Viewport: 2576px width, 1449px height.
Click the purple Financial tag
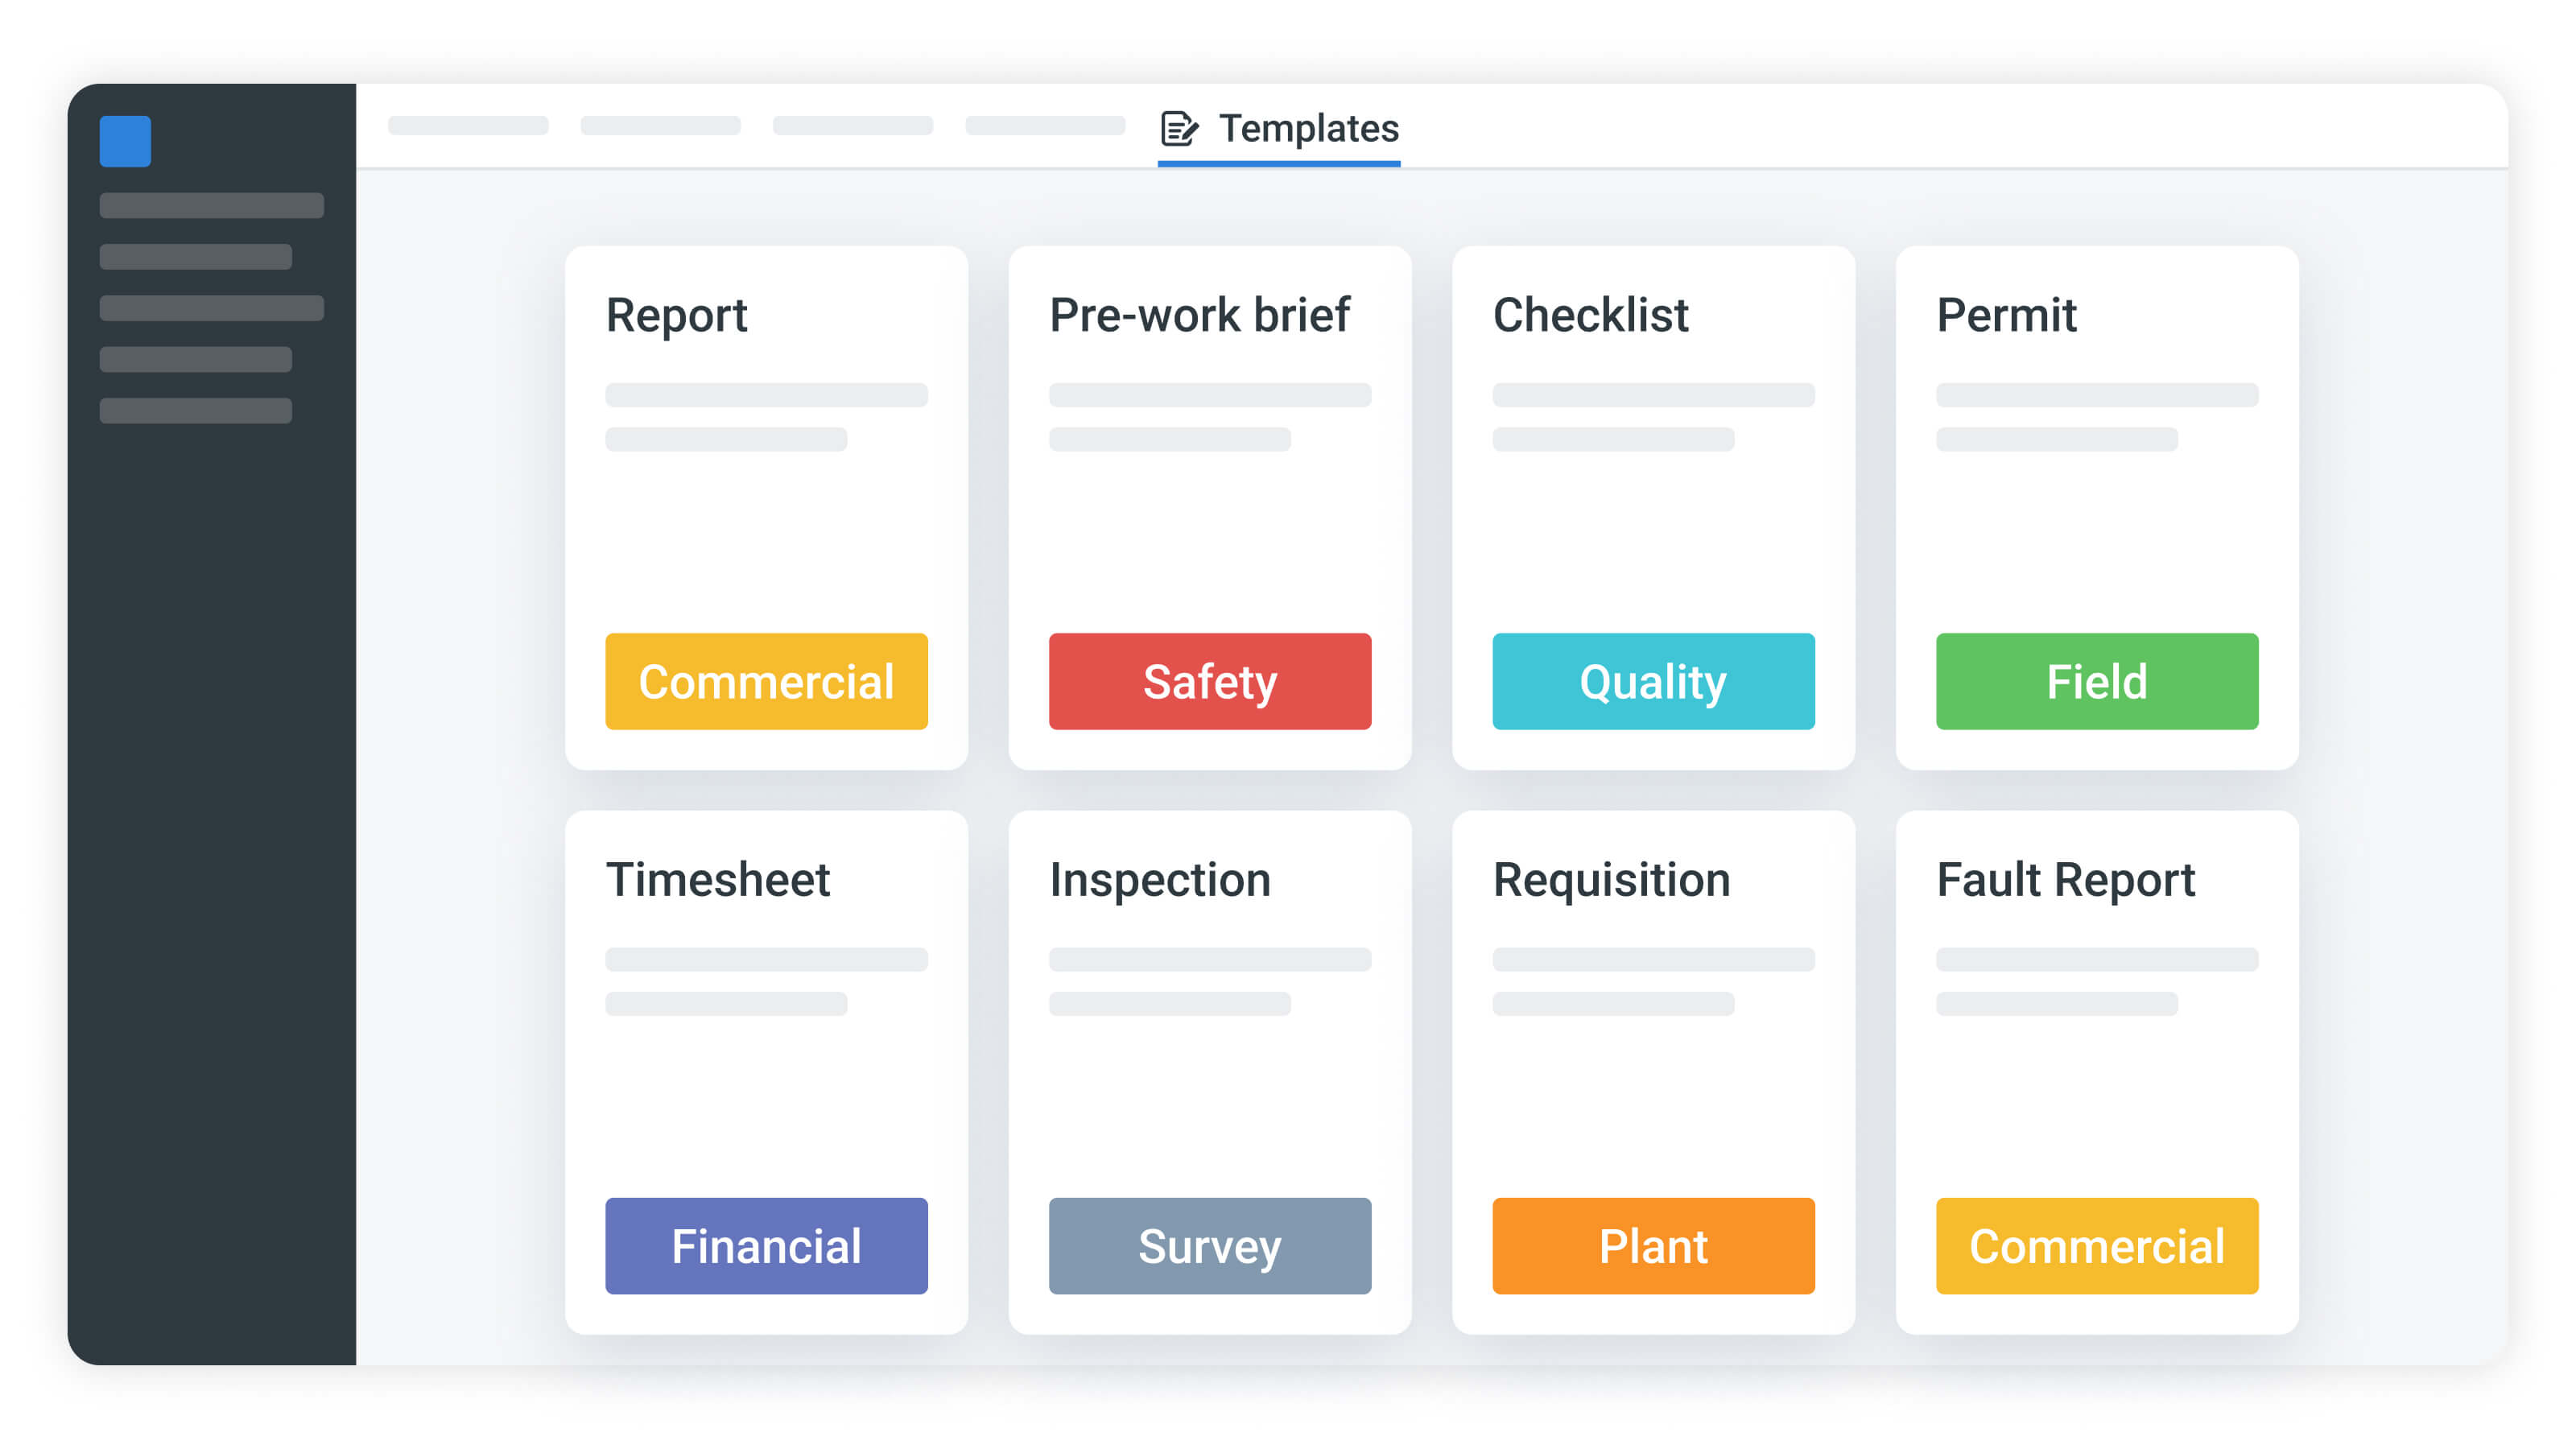[766, 1245]
